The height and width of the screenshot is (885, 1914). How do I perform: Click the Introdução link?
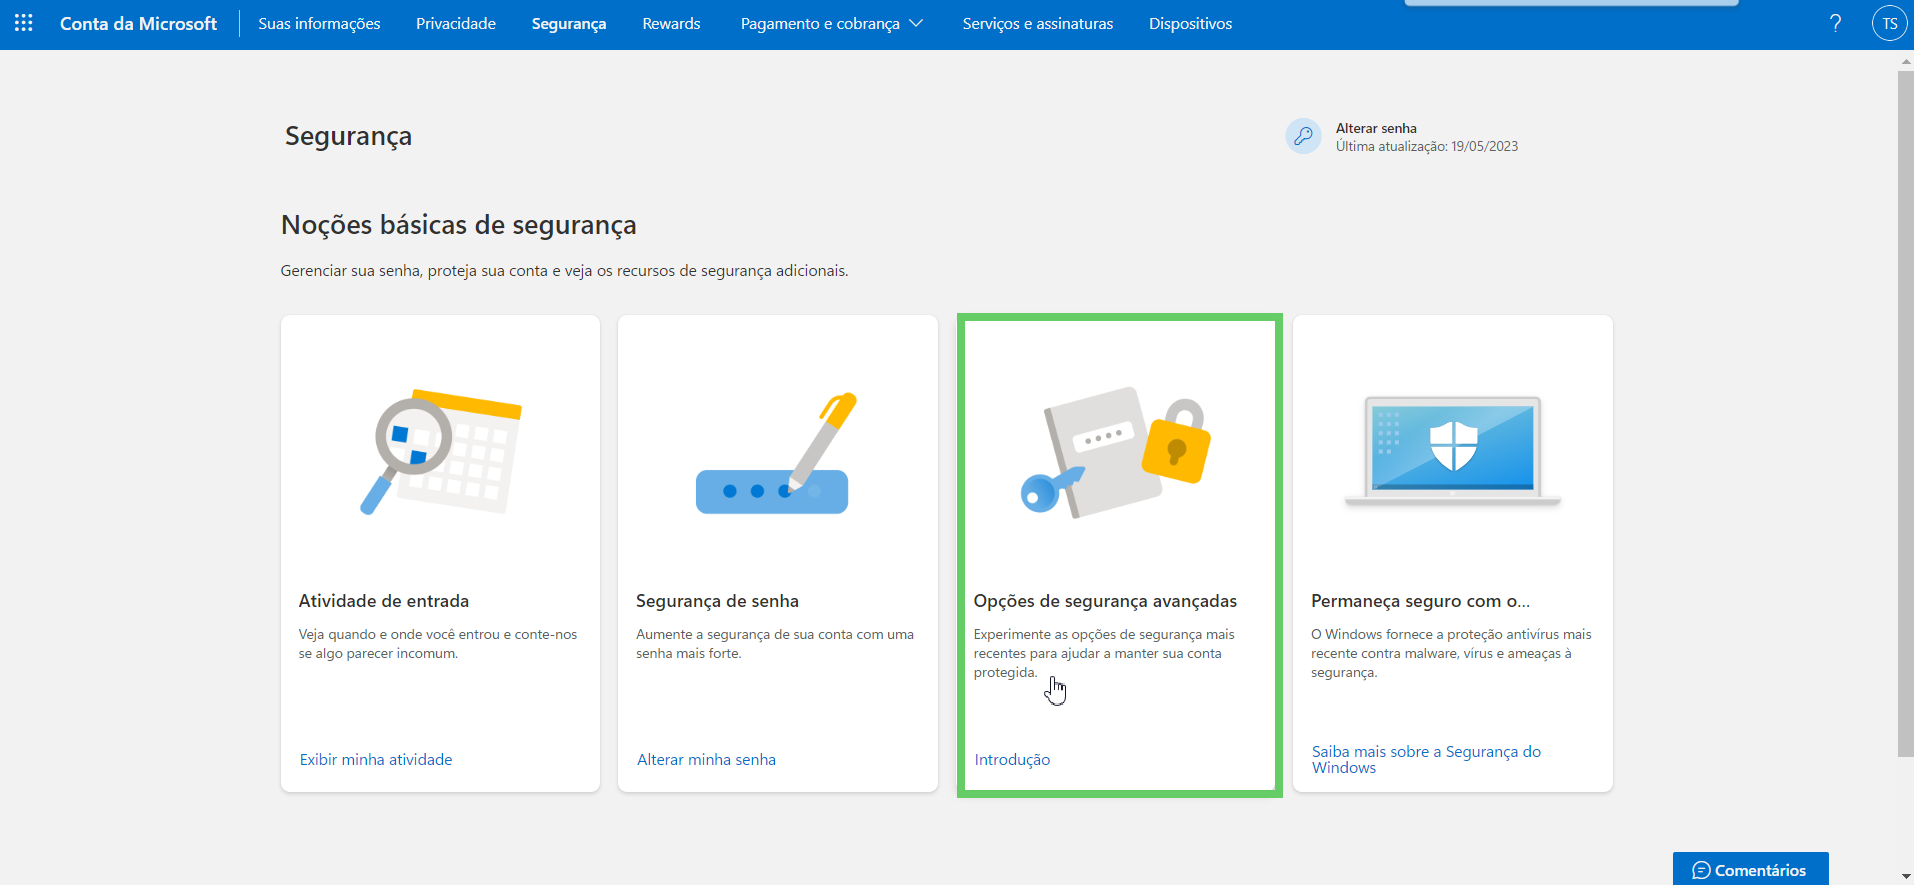point(1012,760)
